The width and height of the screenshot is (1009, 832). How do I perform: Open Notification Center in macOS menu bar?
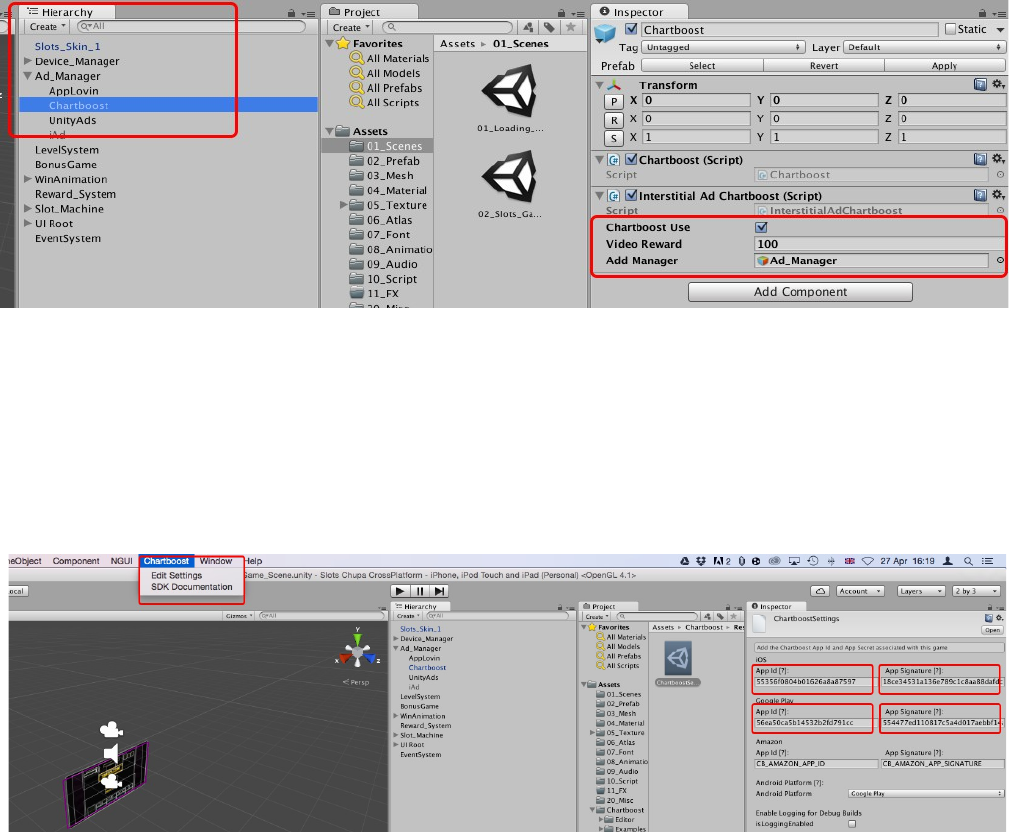[x=988, y=561]
